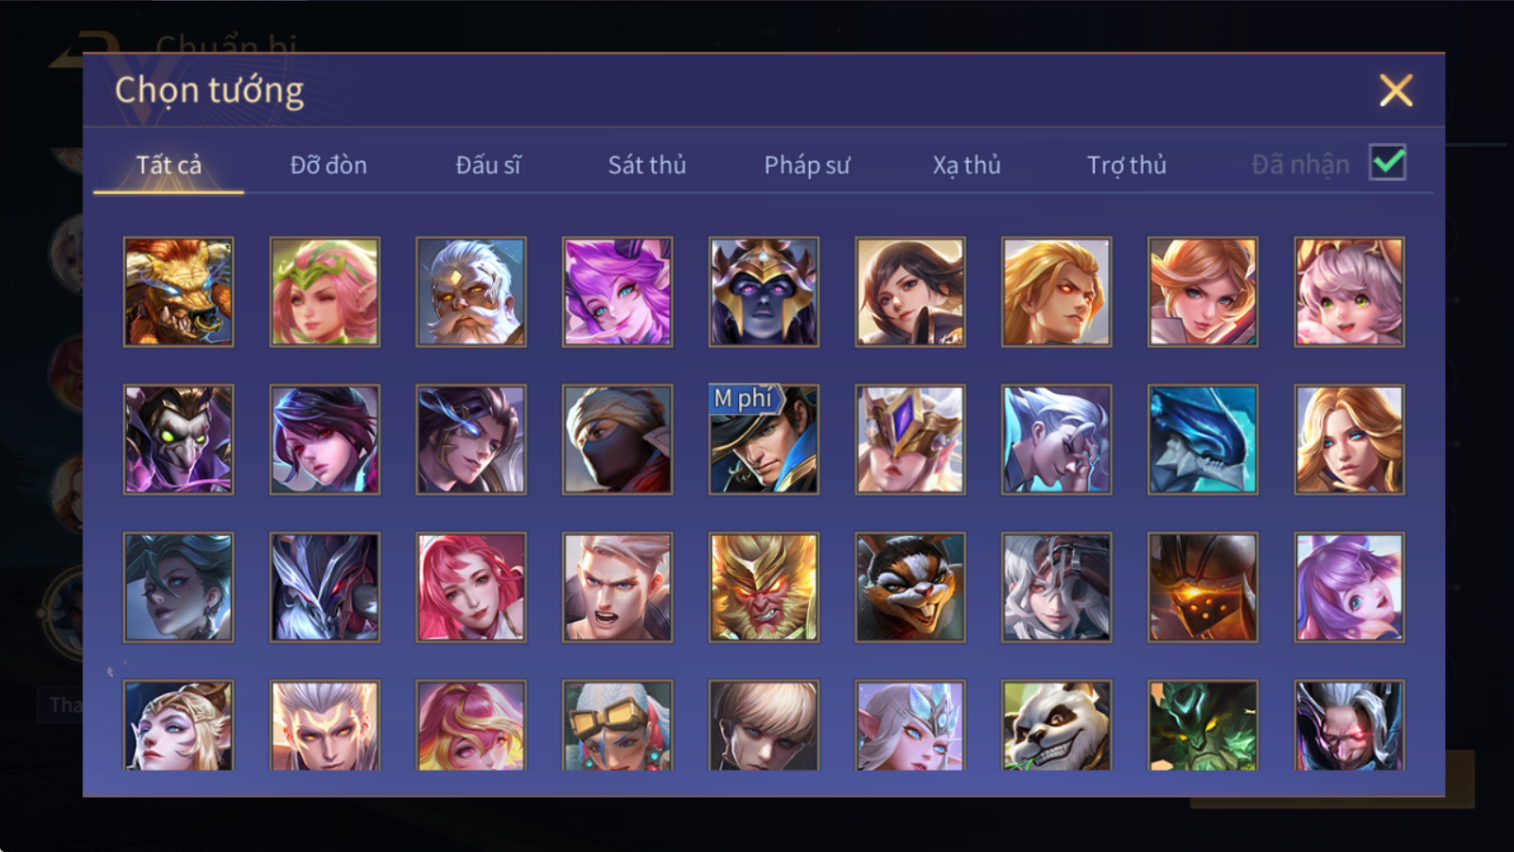Screen dimensions: 1514x852
Task: Pick the blue shark creature hero
Action: click(1202, 439)
